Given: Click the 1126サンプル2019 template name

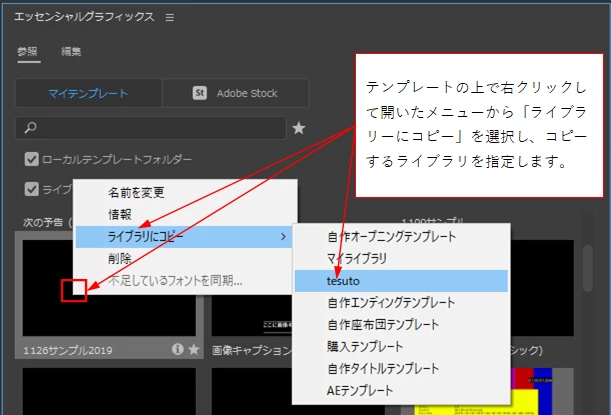Looking at the screenshot, I should click(68, 350).
